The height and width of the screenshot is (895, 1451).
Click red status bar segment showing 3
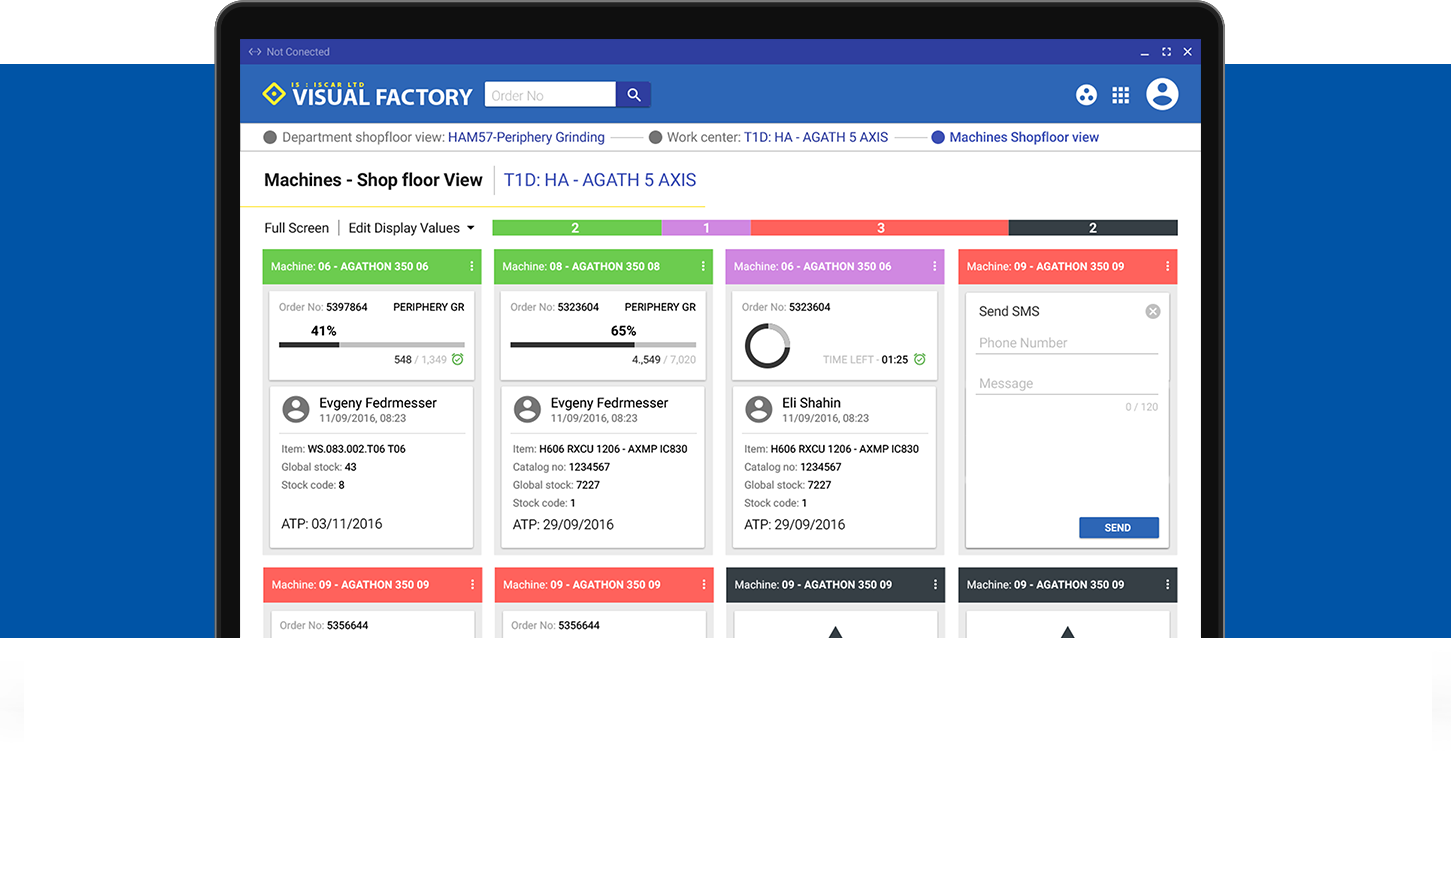pyautogui.click(x=880, y=228)
